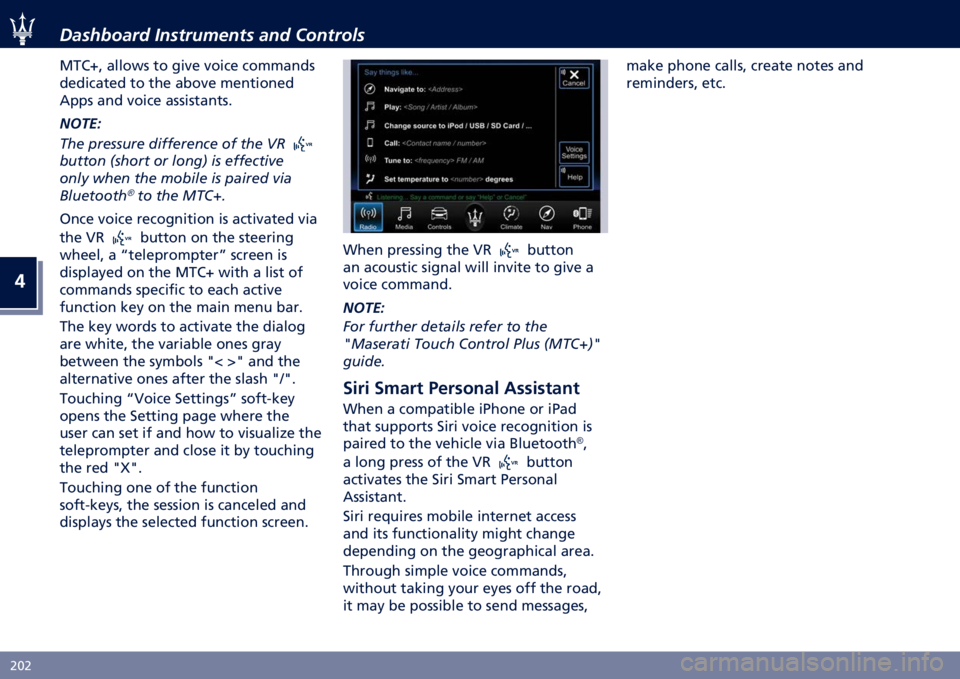The width and height of the screenshot is (960, 679).
Task: Click the Call phone icon
Action: 370,143
